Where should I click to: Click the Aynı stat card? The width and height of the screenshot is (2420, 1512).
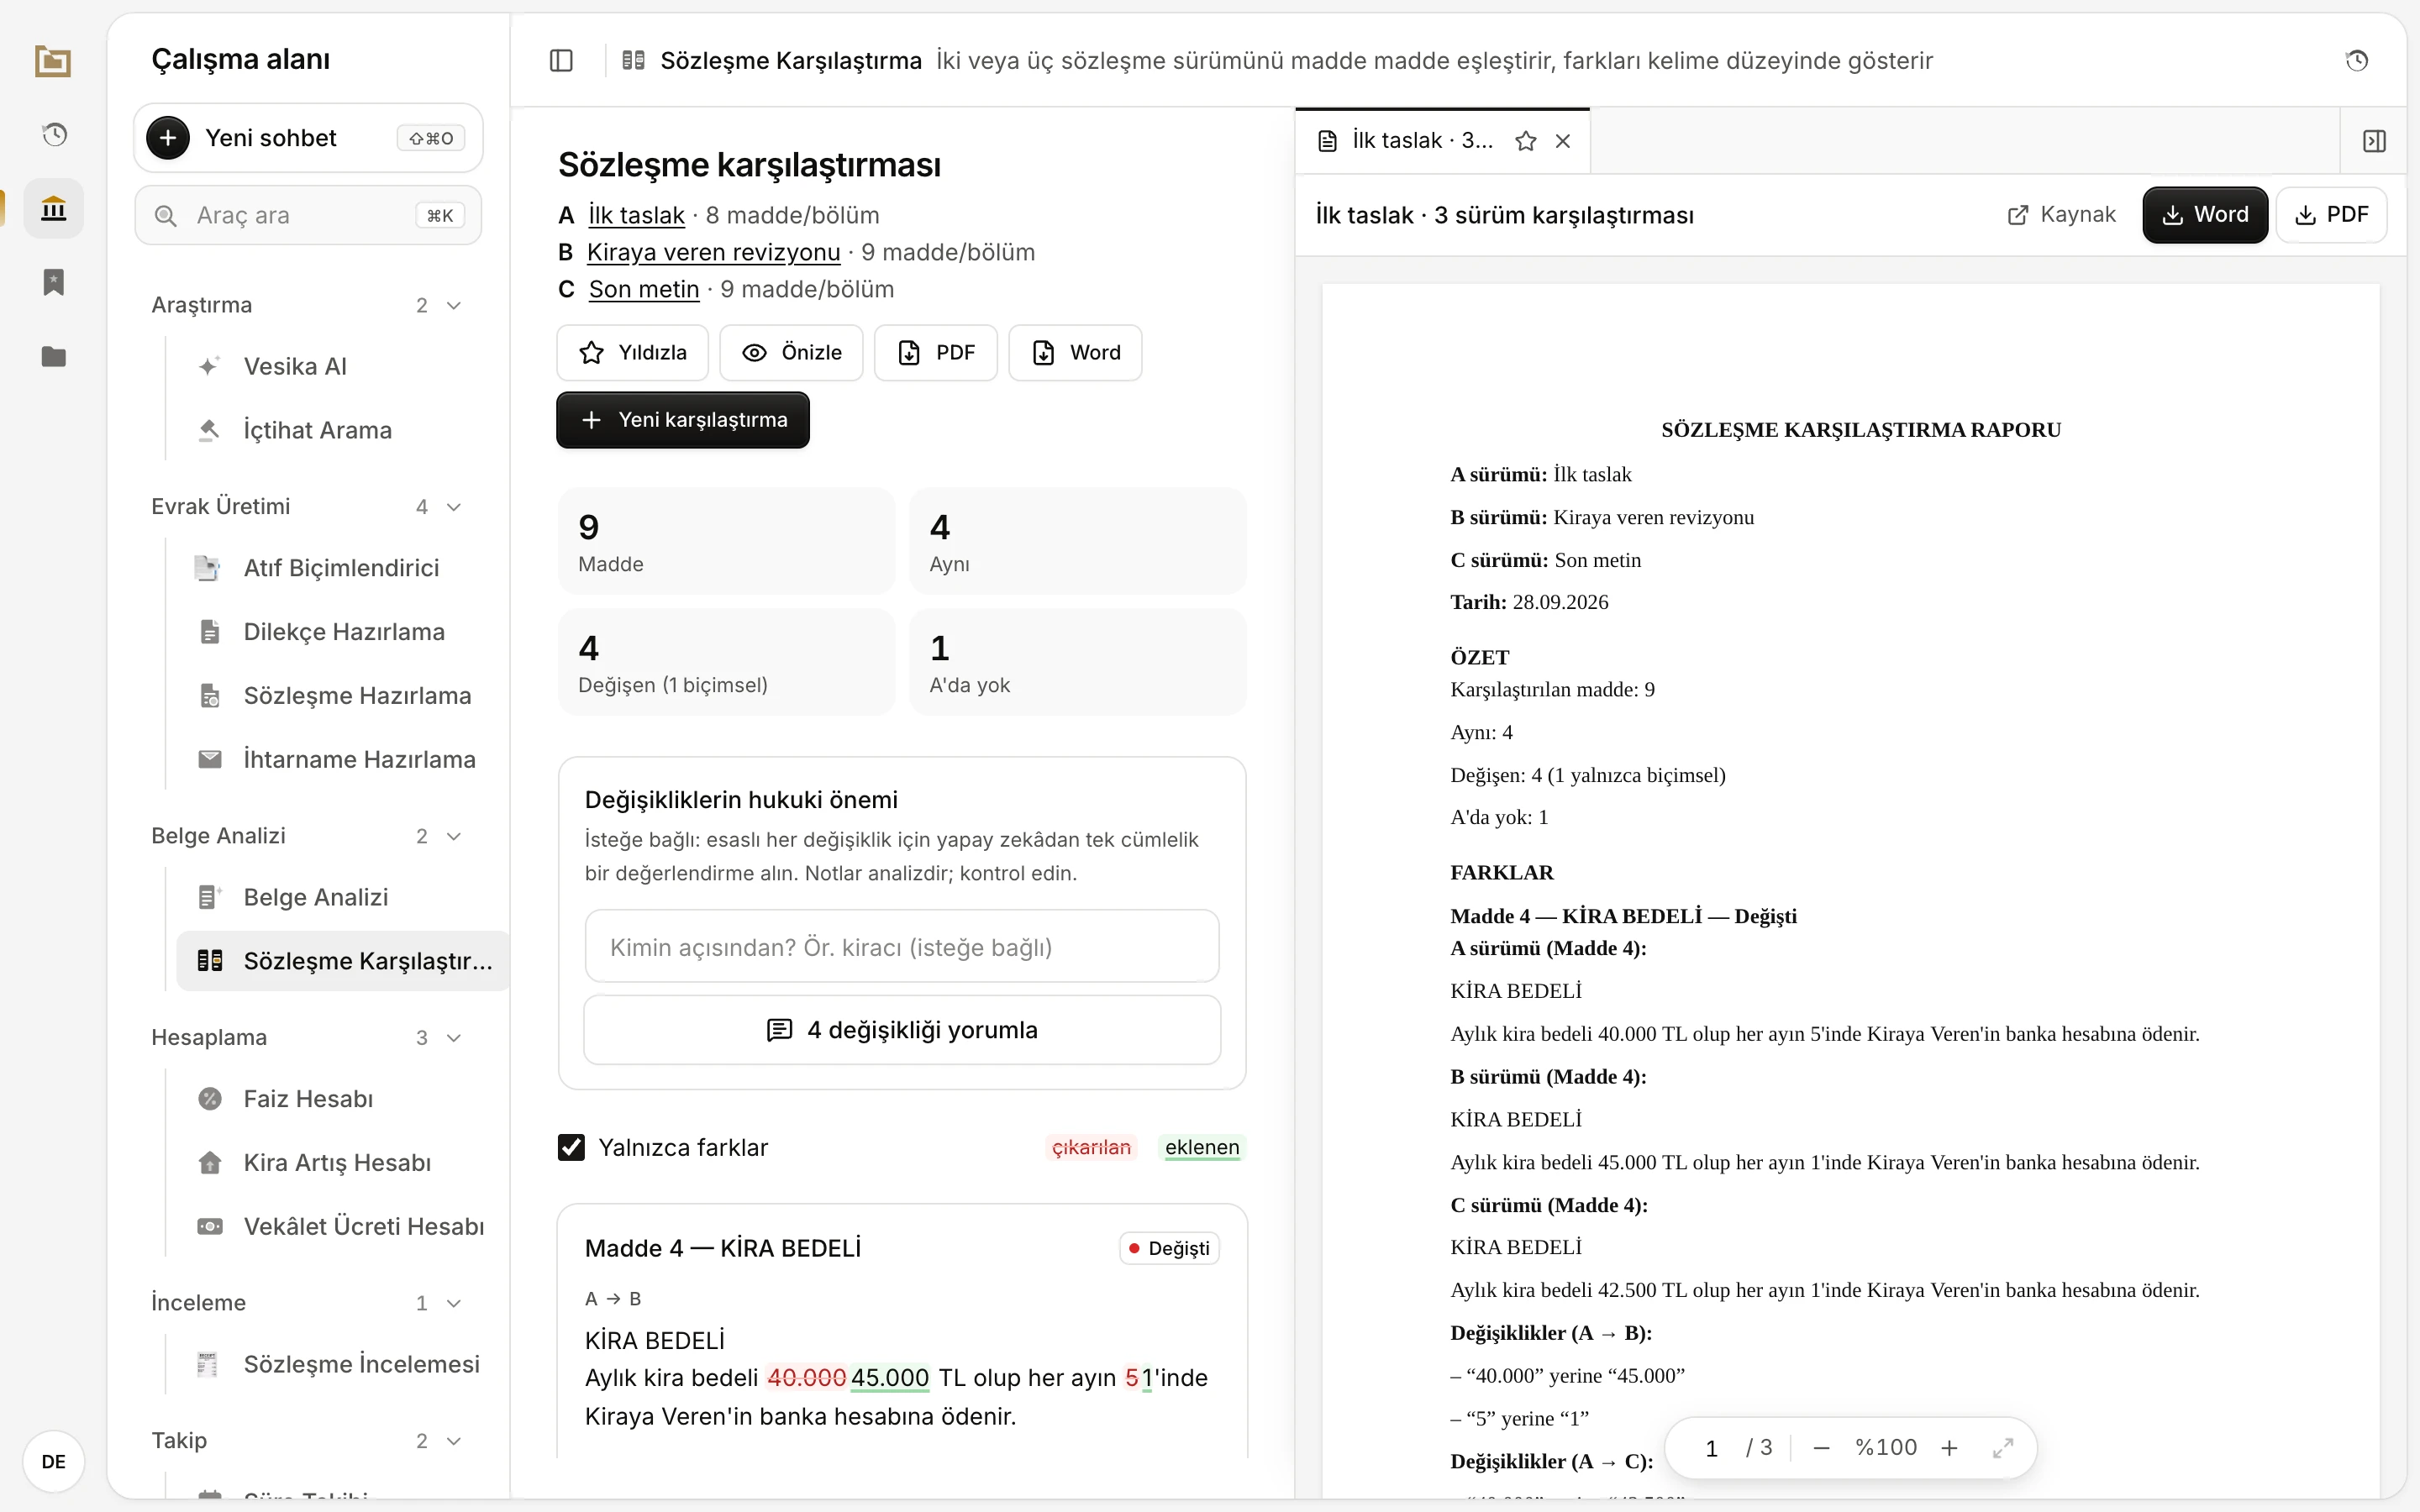1077,541
